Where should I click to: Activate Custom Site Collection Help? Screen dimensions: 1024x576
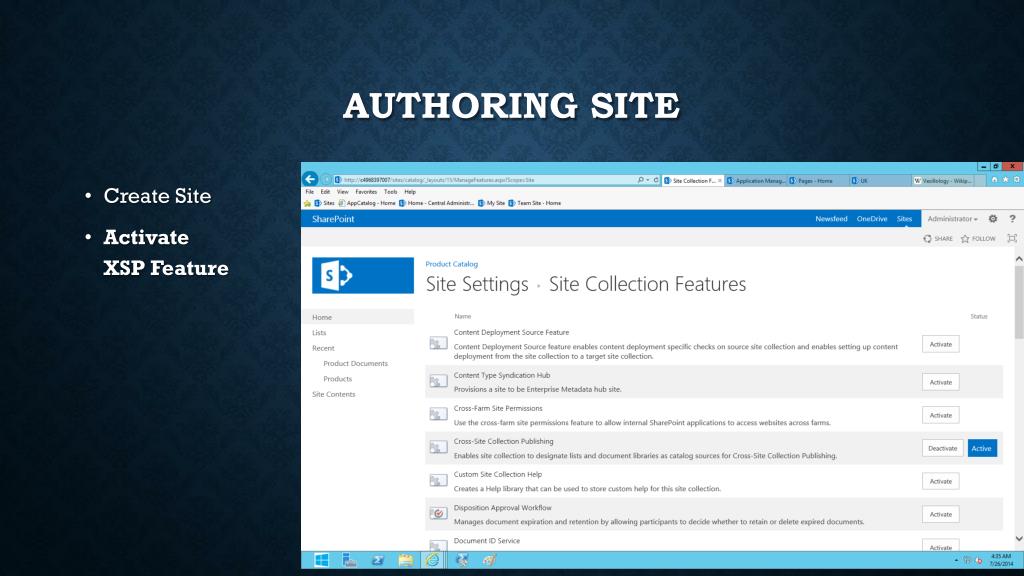coord(940,481)
